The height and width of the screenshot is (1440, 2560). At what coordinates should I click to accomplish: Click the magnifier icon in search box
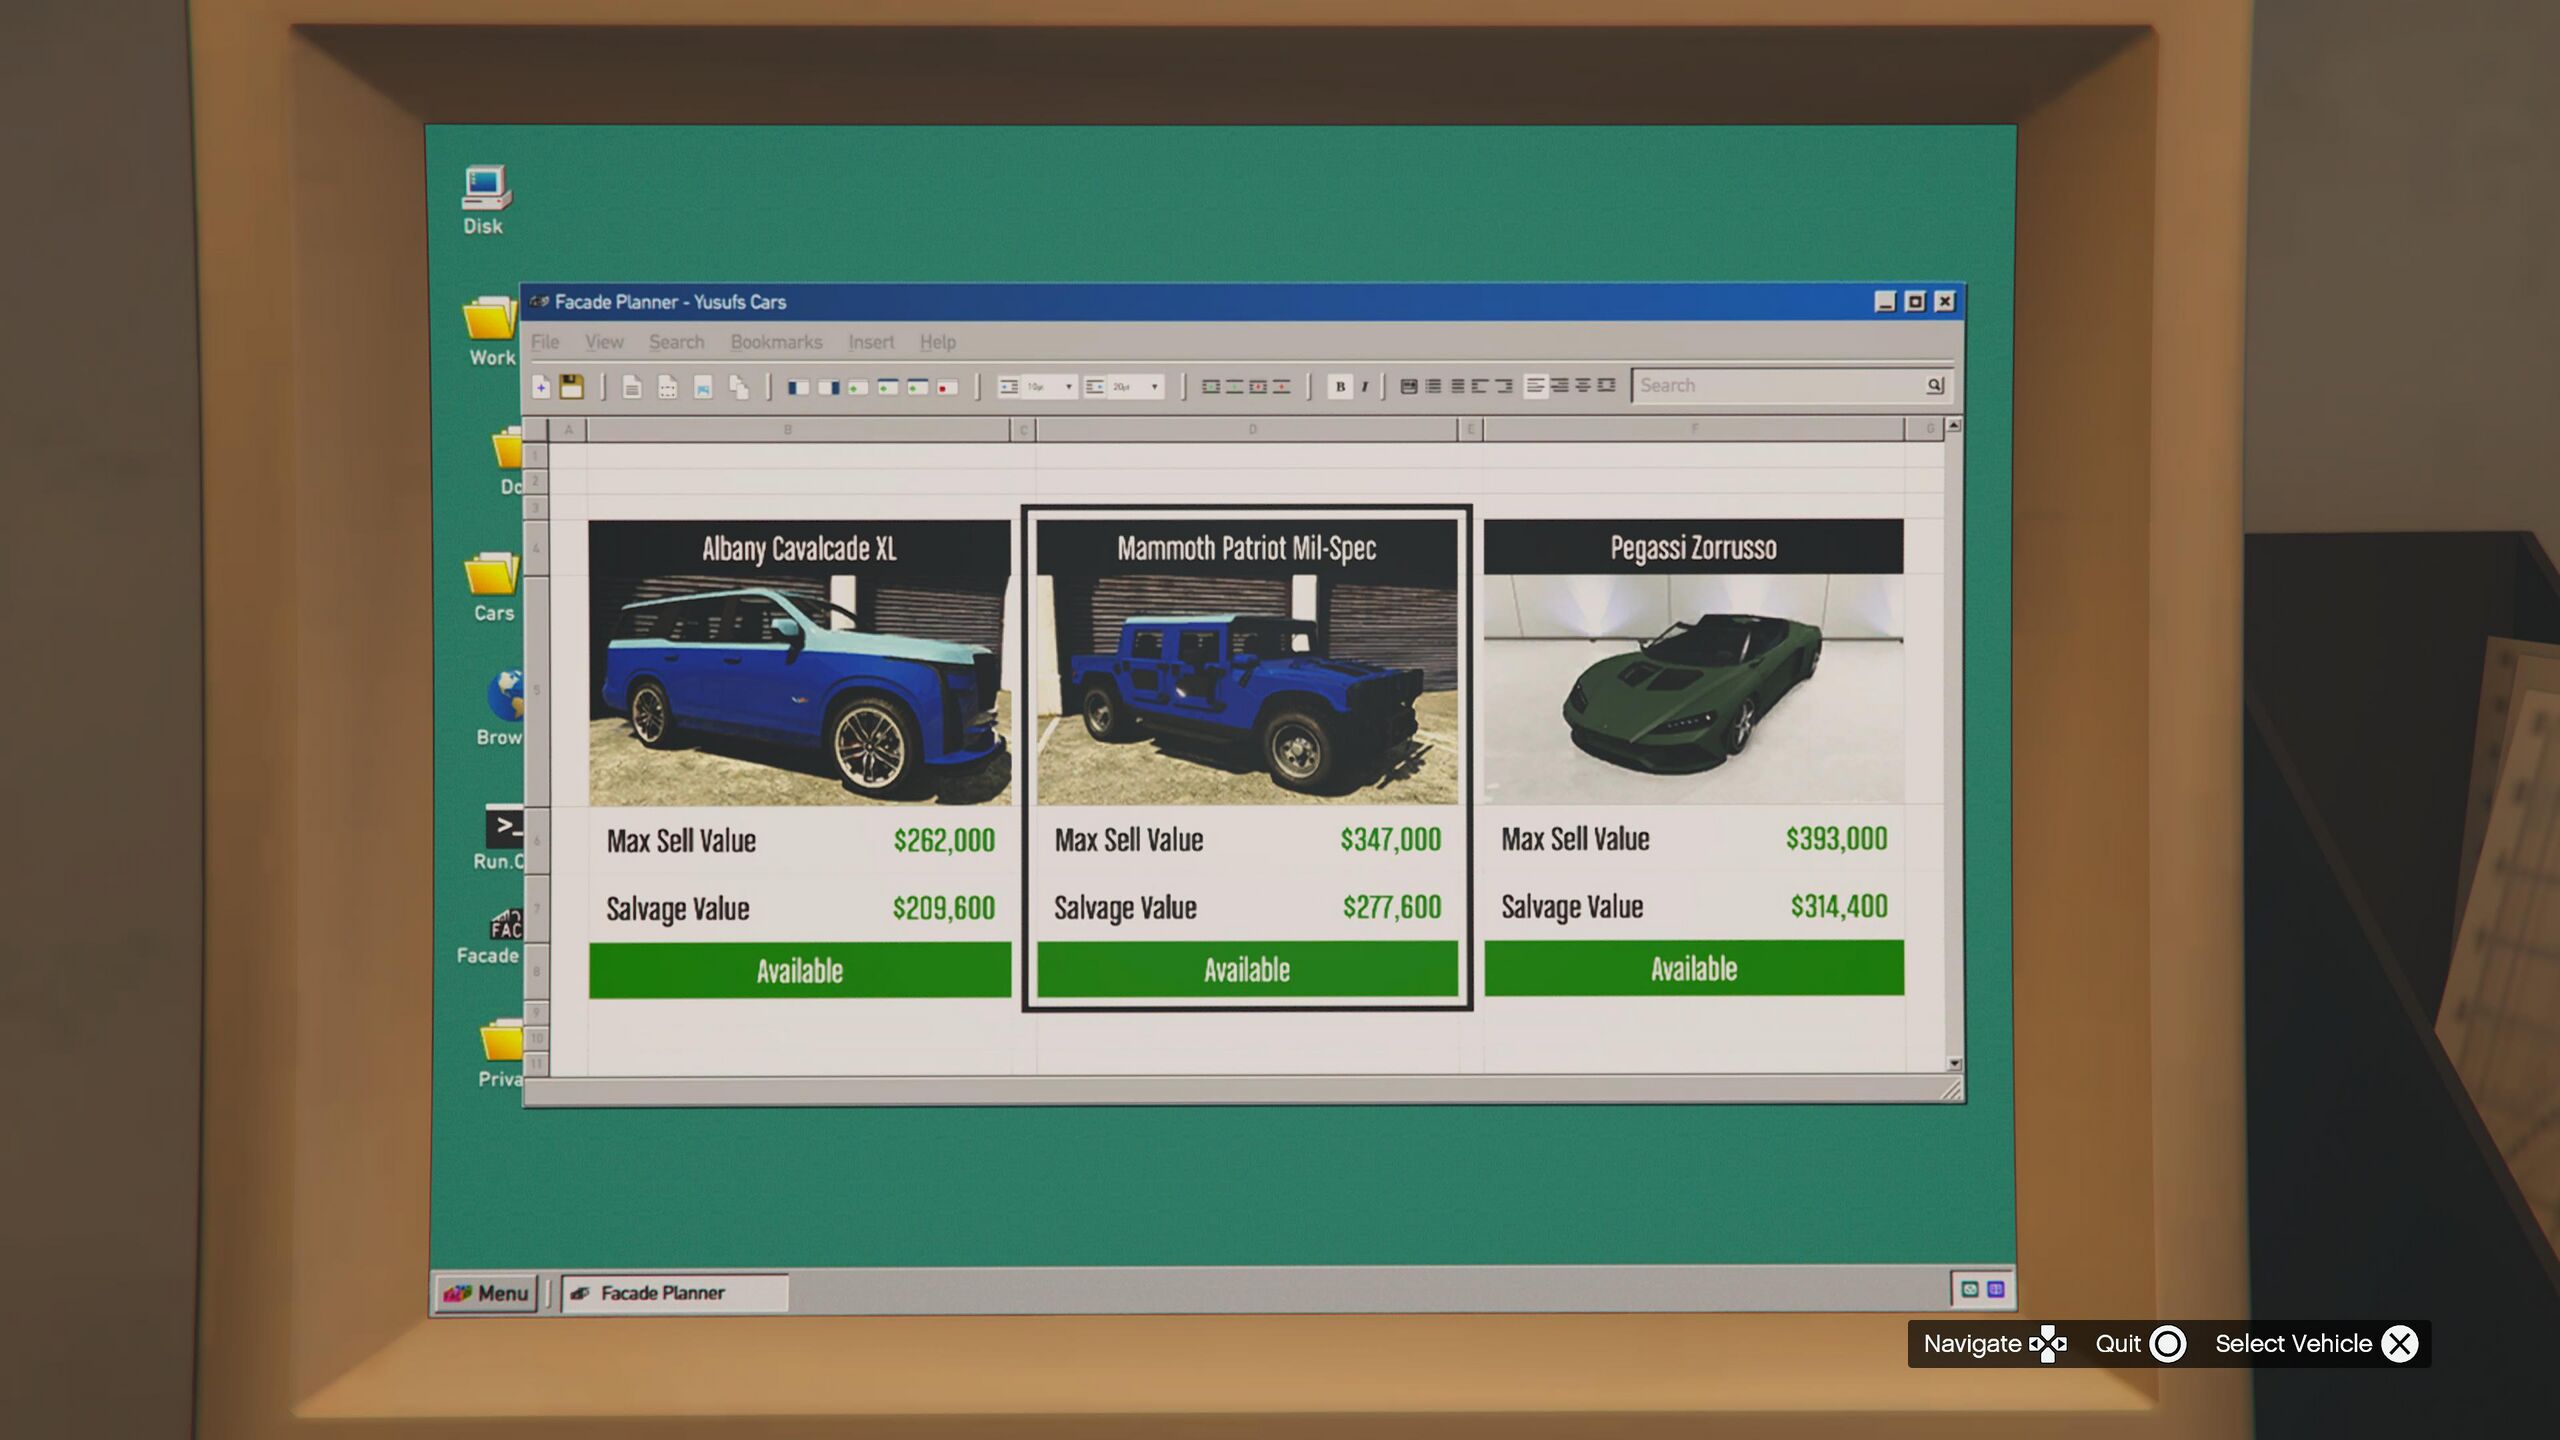point(1934,385)
